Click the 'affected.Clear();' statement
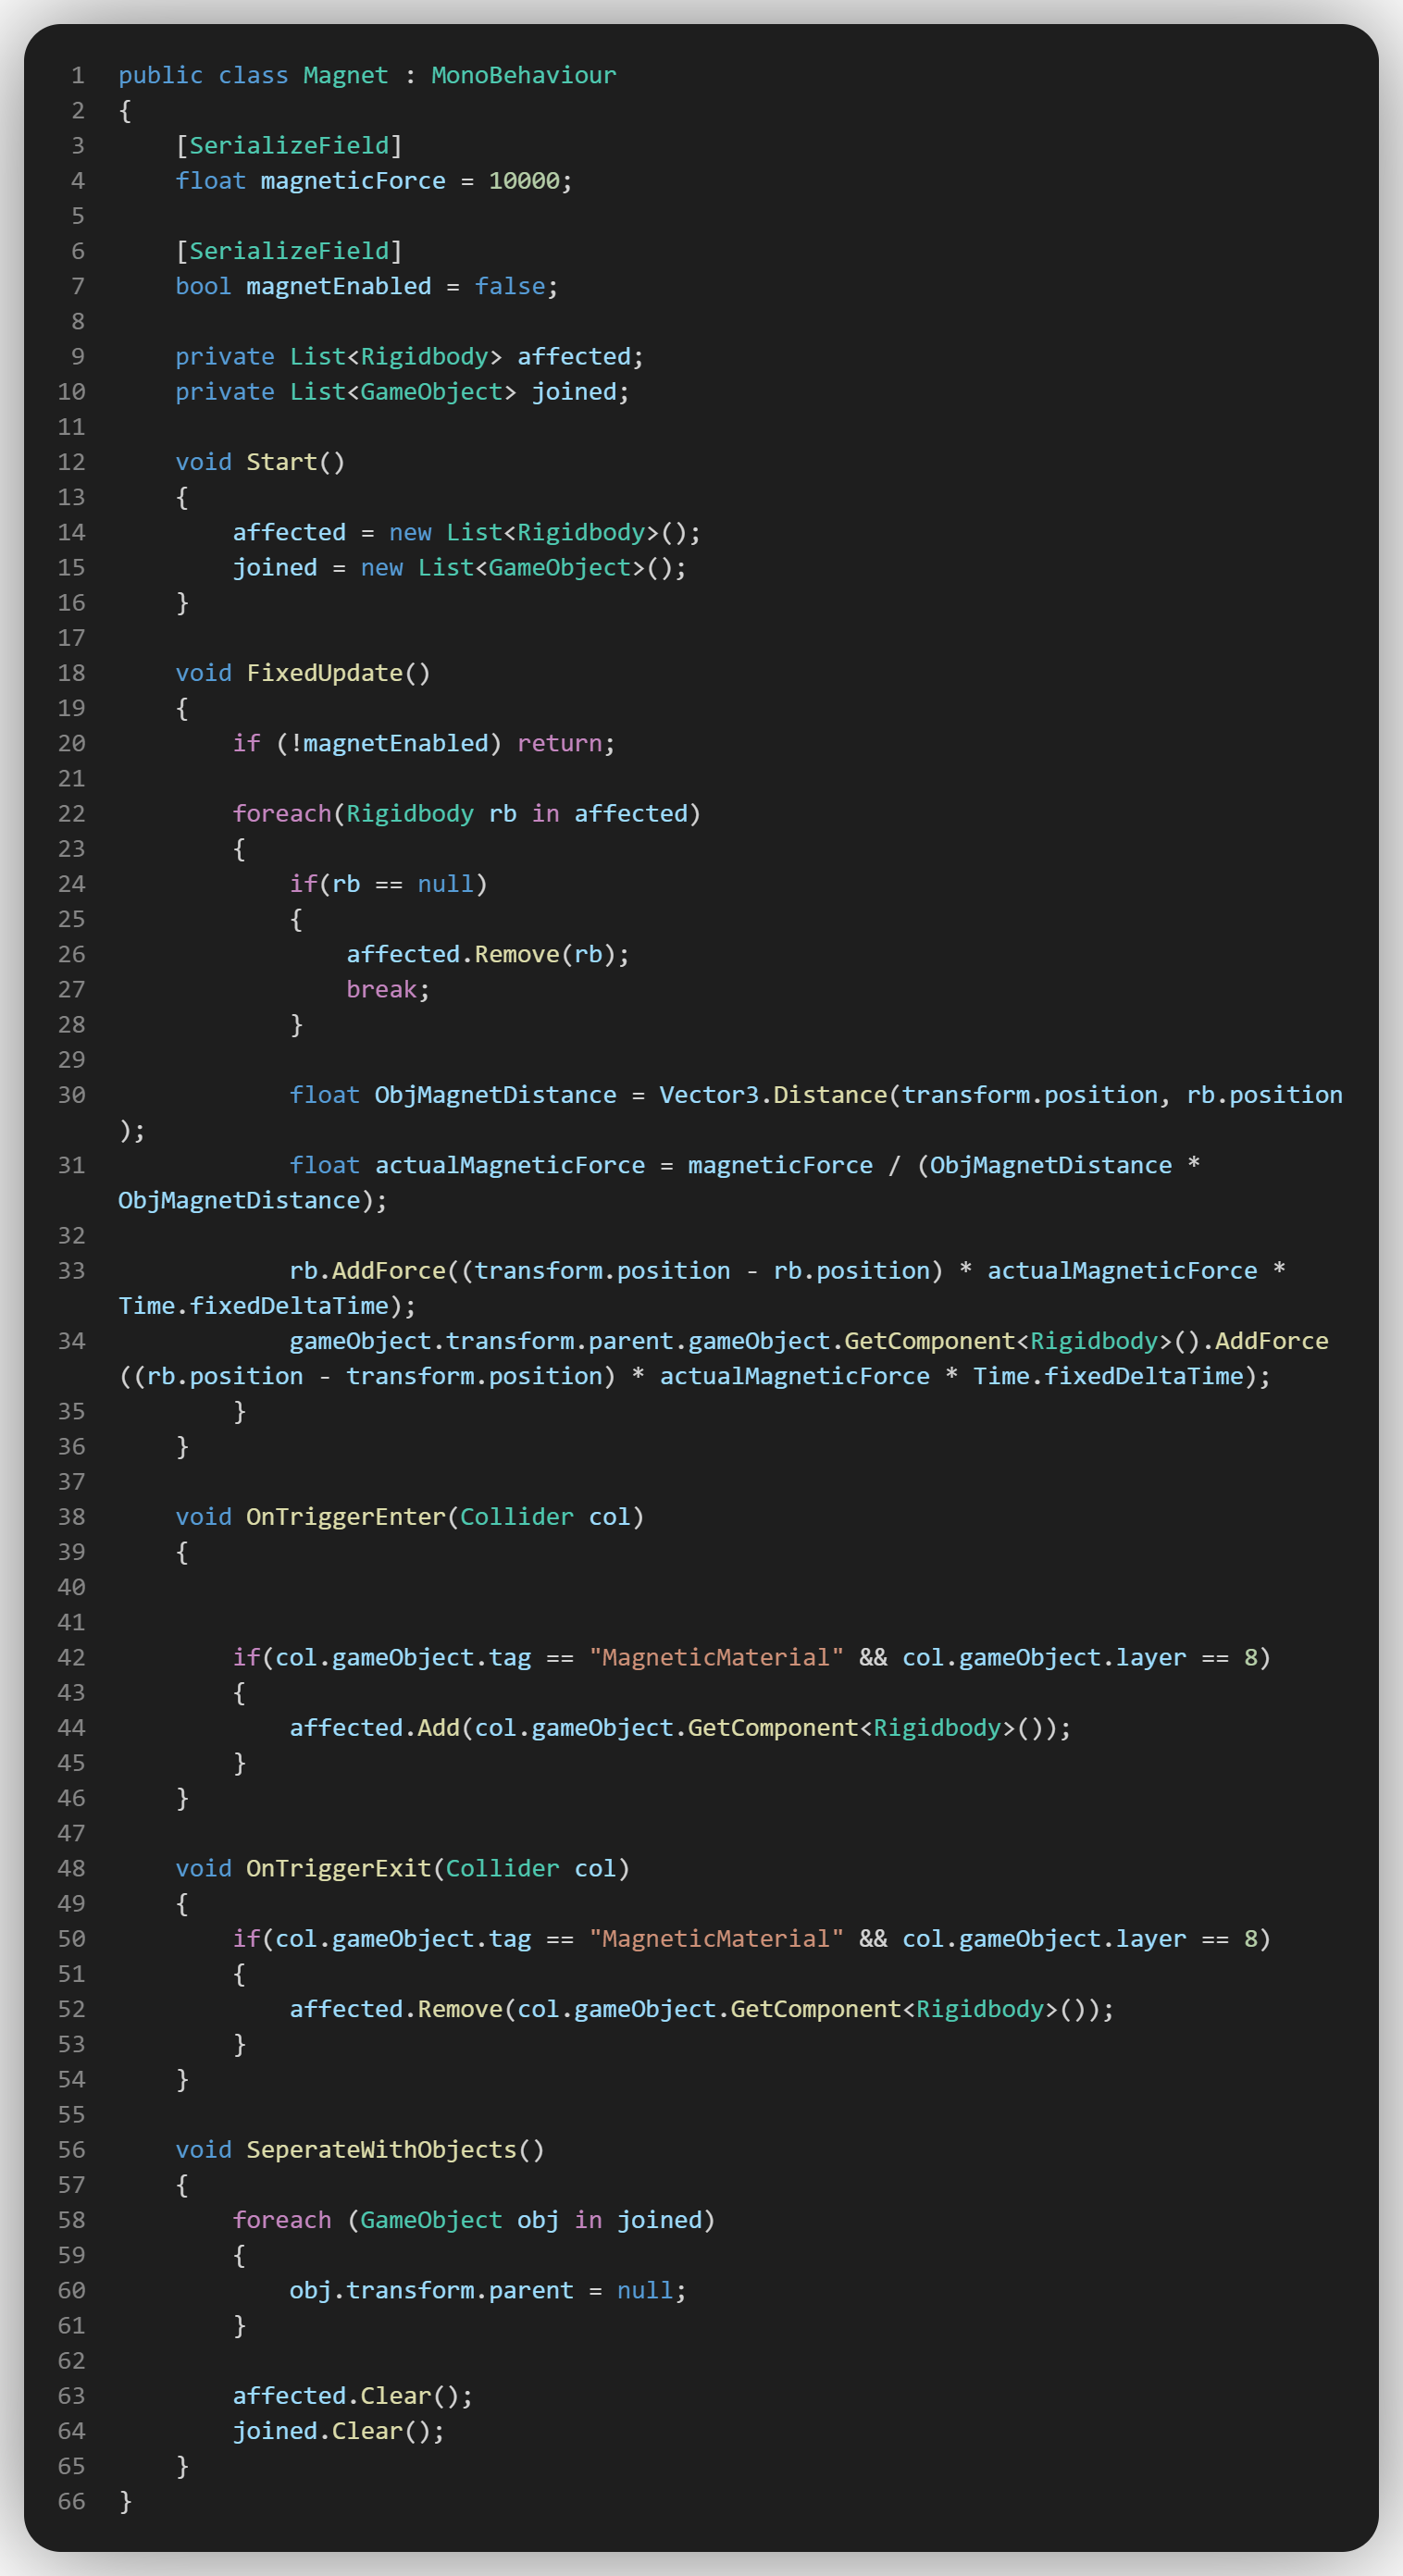Screen dimensions: 1403x2576 (353, 2396)
